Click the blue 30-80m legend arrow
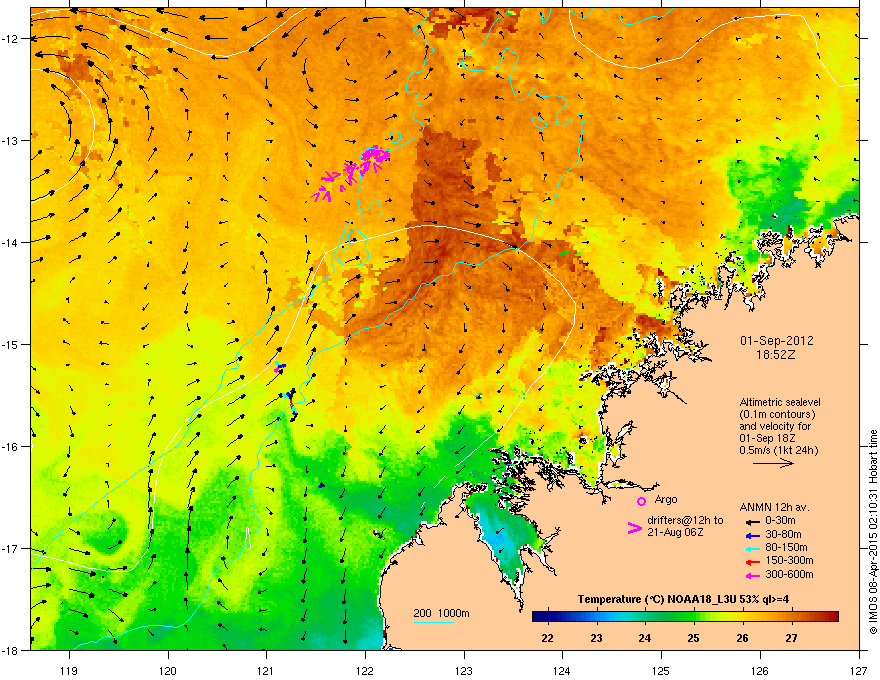880x680 pixels. click(752, 535)
